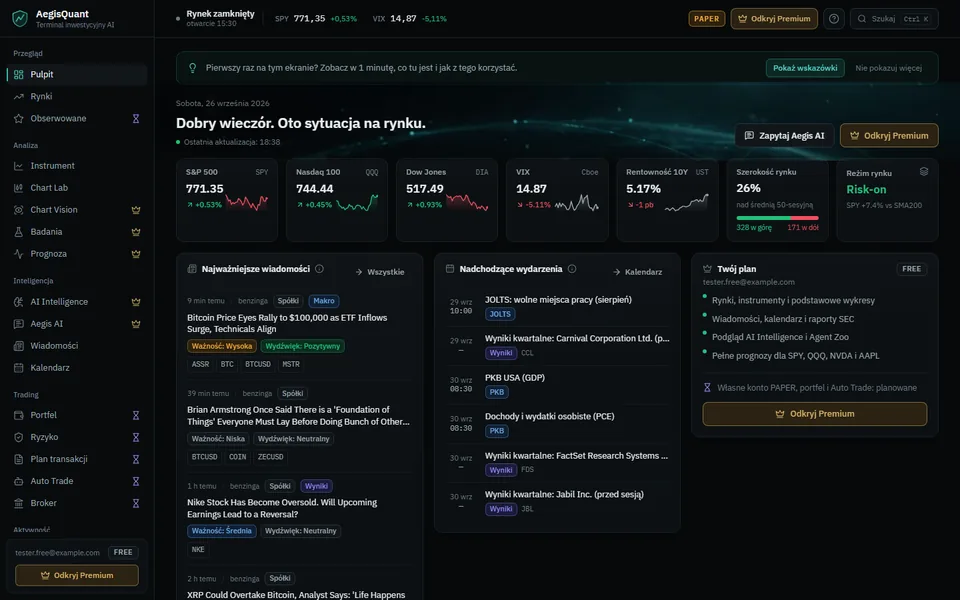The image size is (960, 600).
Task: Open Instrument analysis page
Action: [x=77, y=166]
